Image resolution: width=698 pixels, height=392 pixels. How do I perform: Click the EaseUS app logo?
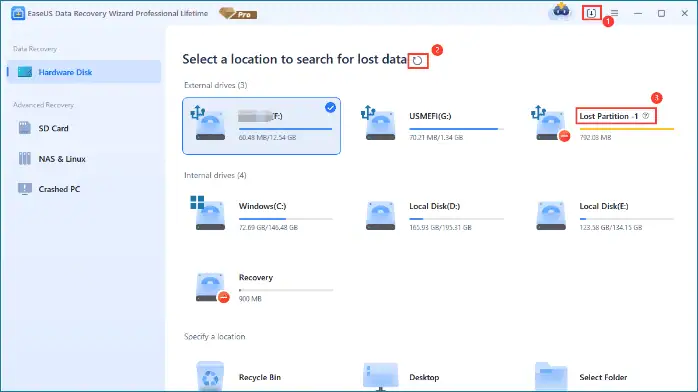(x=18, y=13)
